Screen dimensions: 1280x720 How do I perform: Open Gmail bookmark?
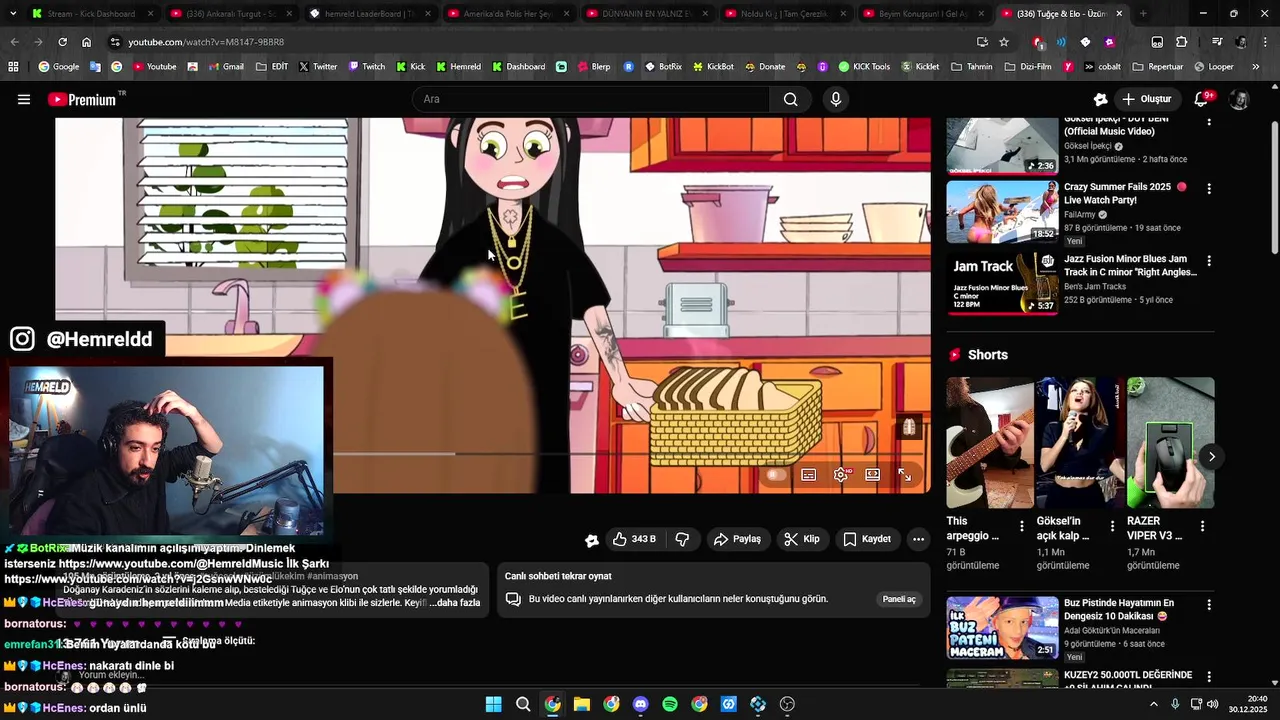coord(225,67)
